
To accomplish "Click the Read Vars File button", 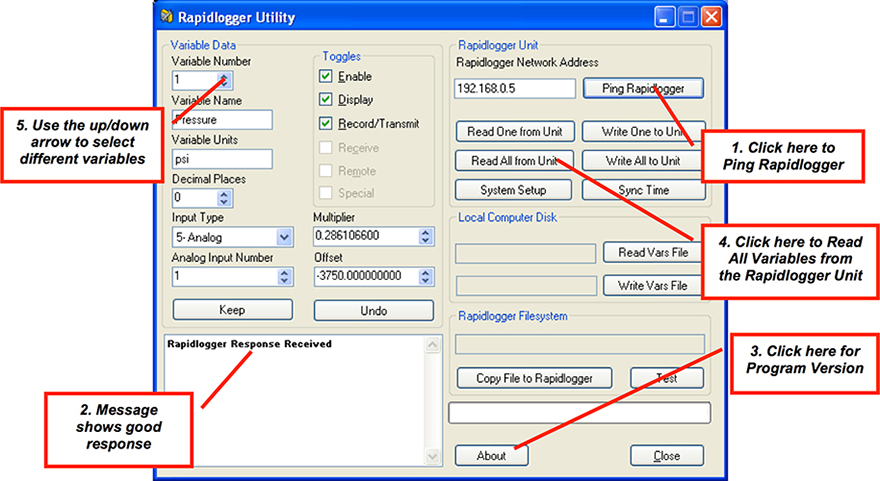I will 653,253.
